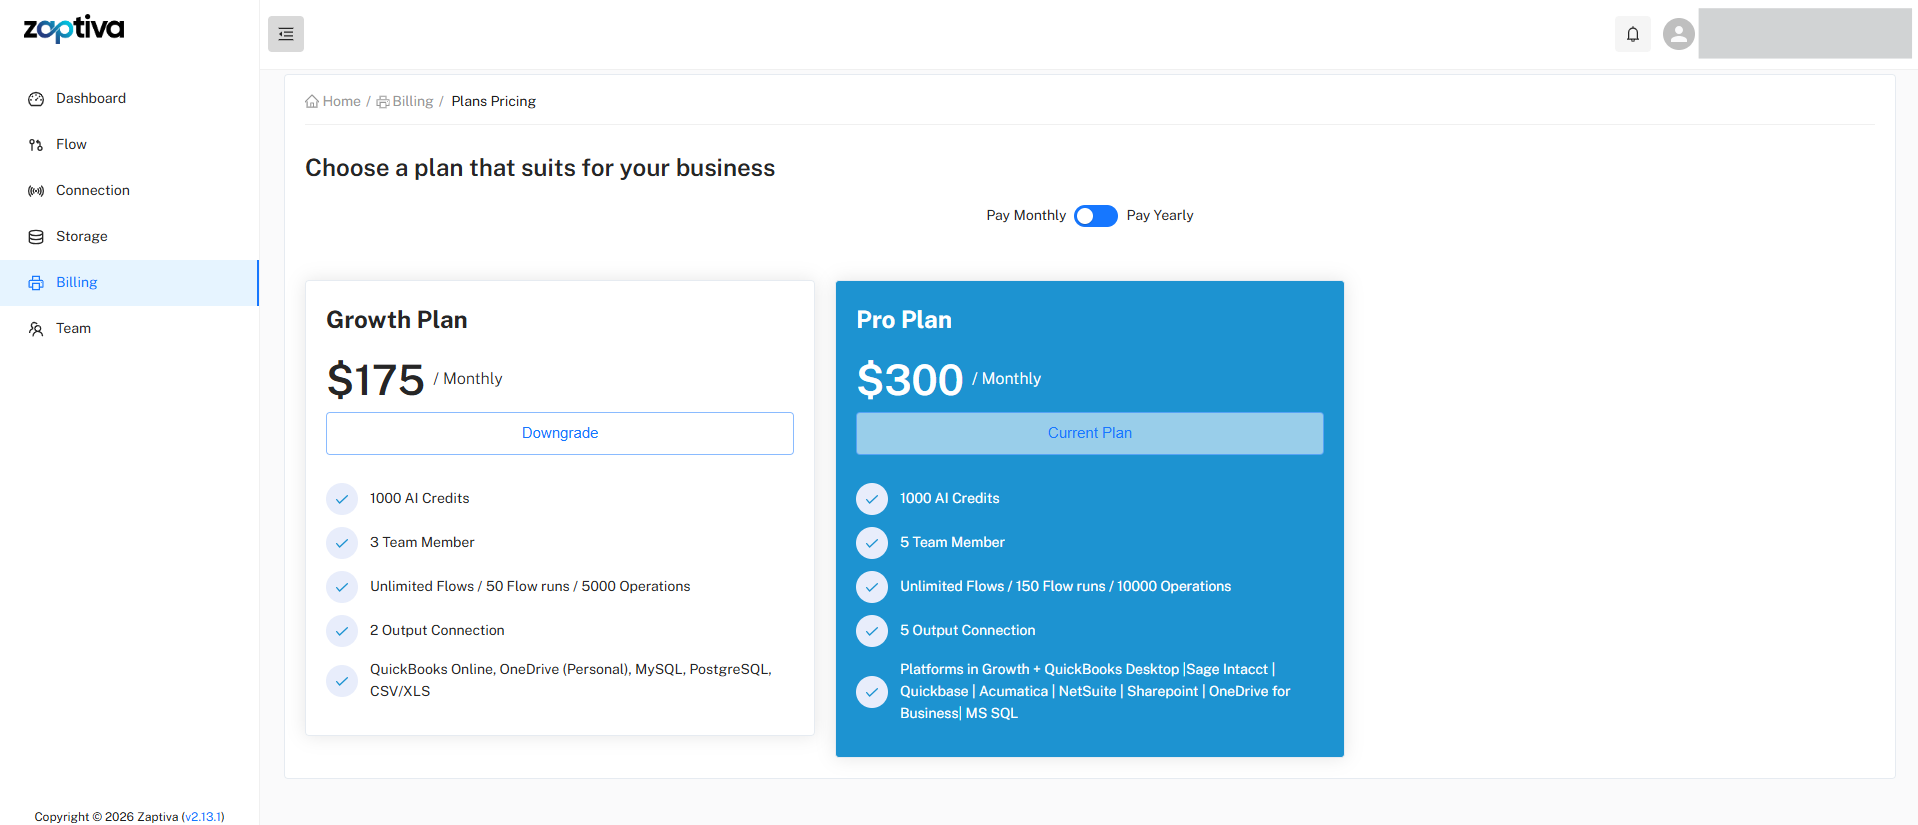Click the Pro Plan 5 Team Member checkmark
Image resolution: width=1918 pixels, height=825 pixels.
[x=872, y=542]
